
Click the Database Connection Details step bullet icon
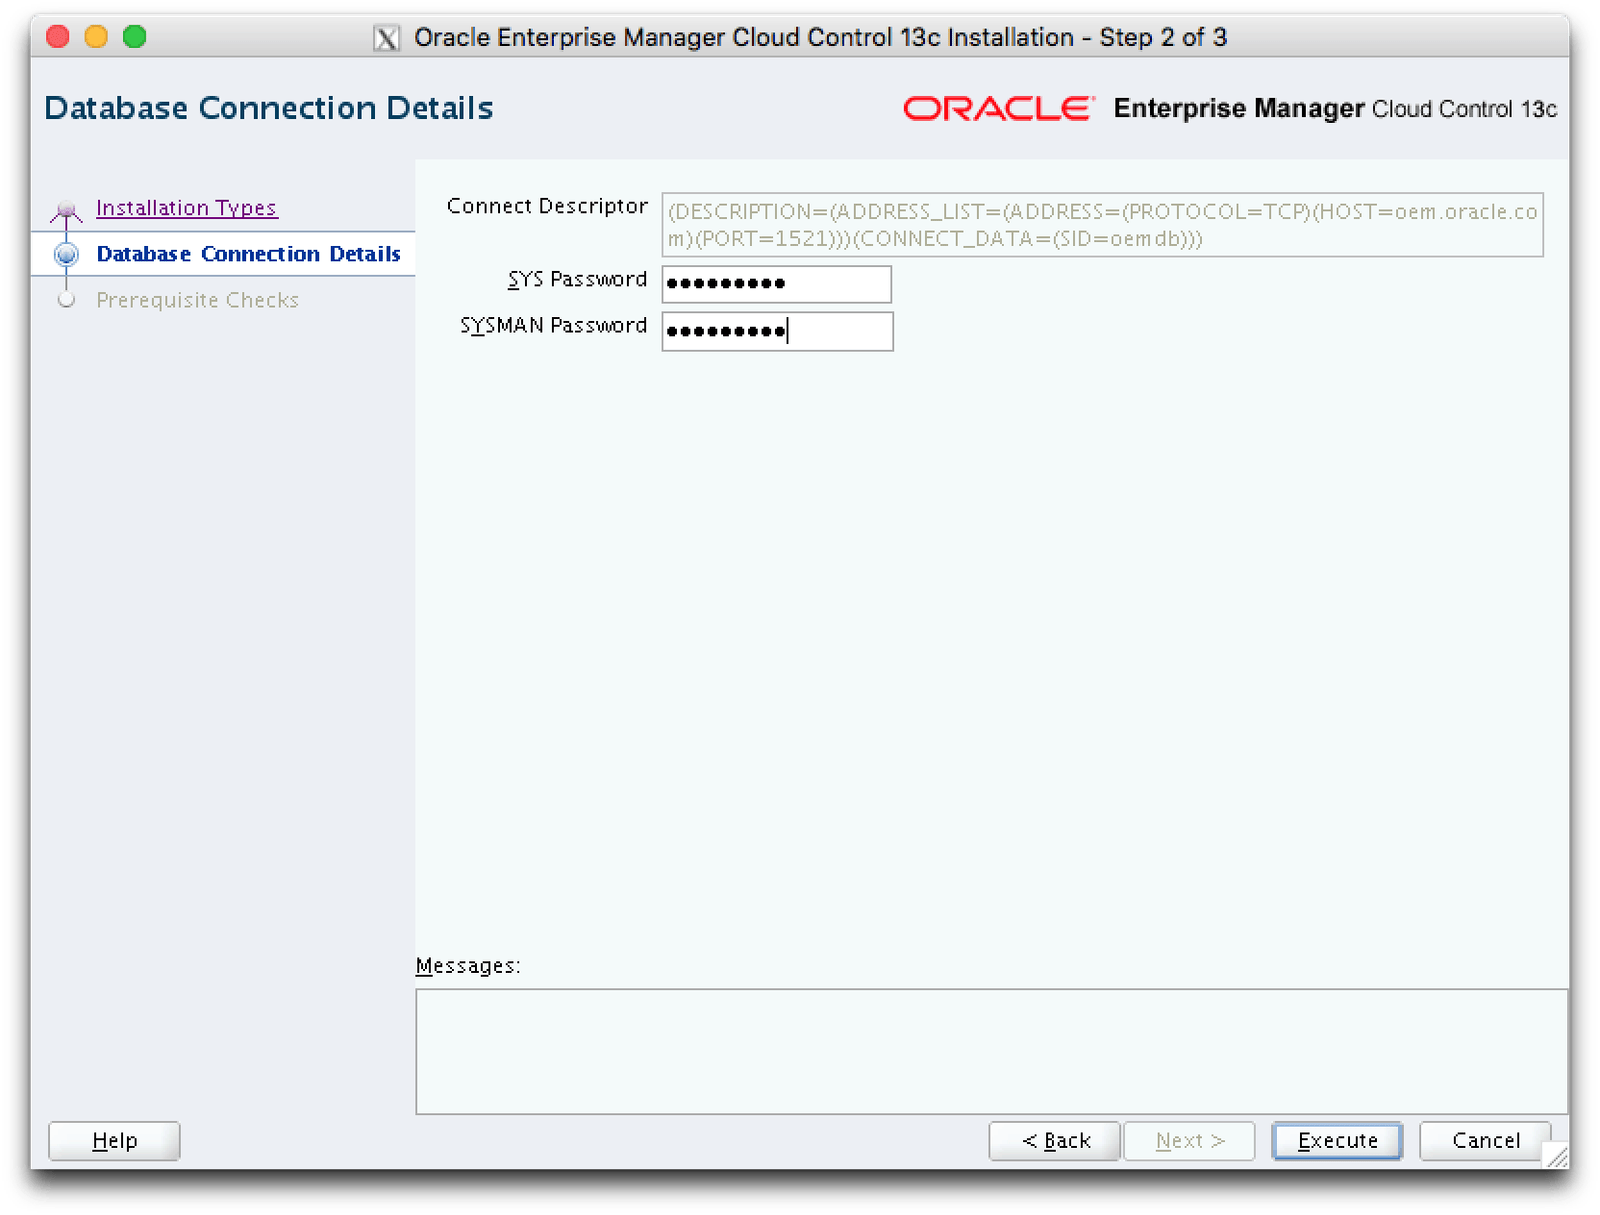pyautogui.click(x=67, y=255)
